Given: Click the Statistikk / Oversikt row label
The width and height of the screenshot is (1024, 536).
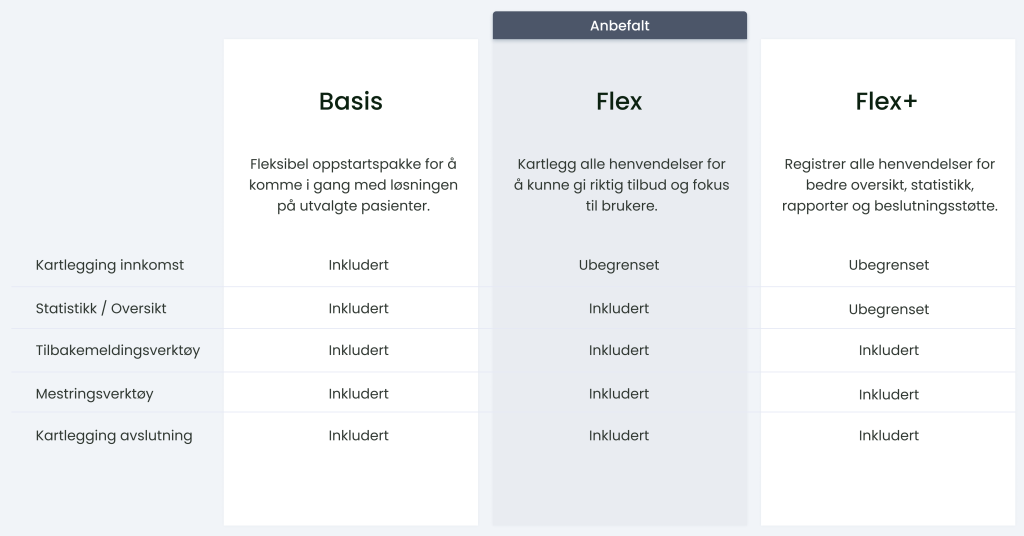Looking at the screenshot, I should click(x=101, y=308).
